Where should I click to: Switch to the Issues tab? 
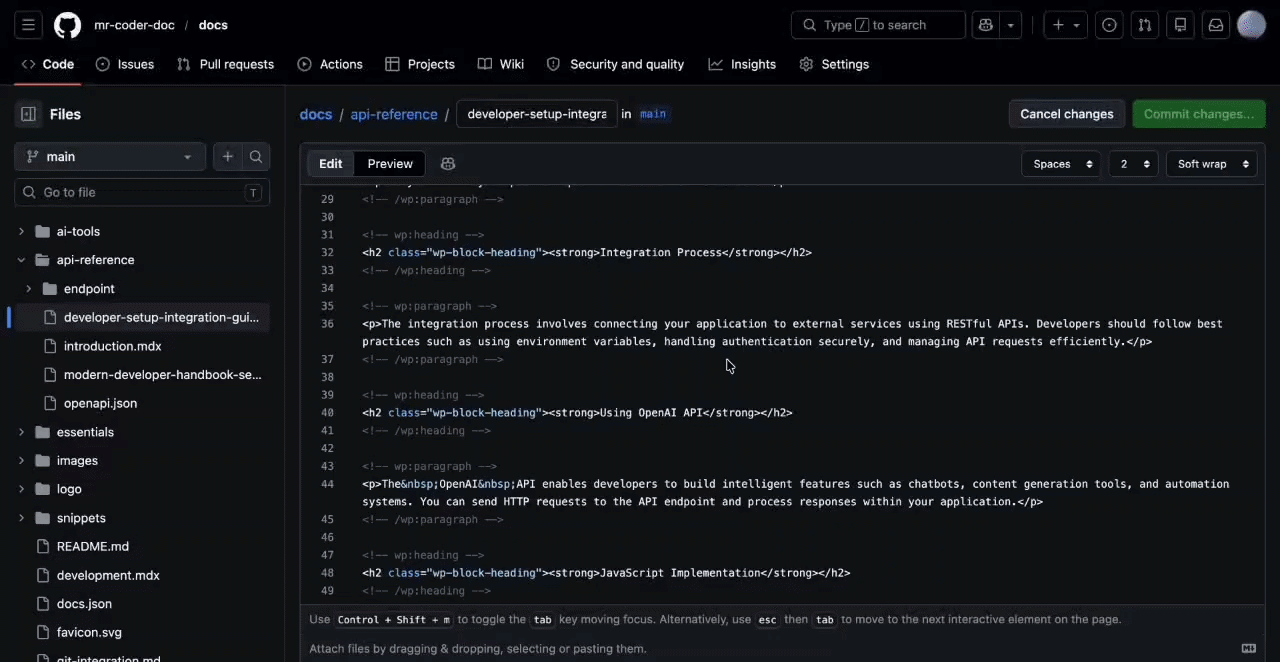point(125,64)
